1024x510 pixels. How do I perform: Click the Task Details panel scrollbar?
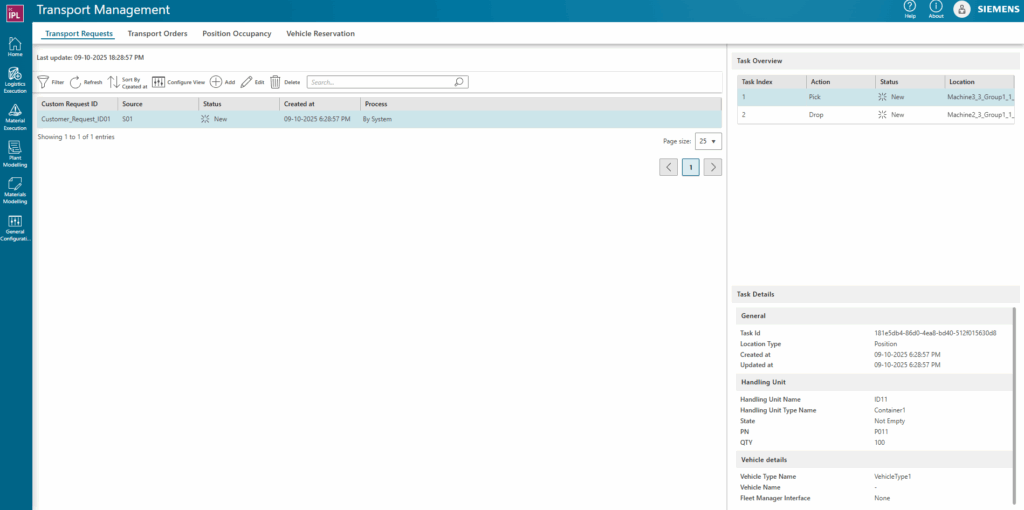coord(1014,405)
